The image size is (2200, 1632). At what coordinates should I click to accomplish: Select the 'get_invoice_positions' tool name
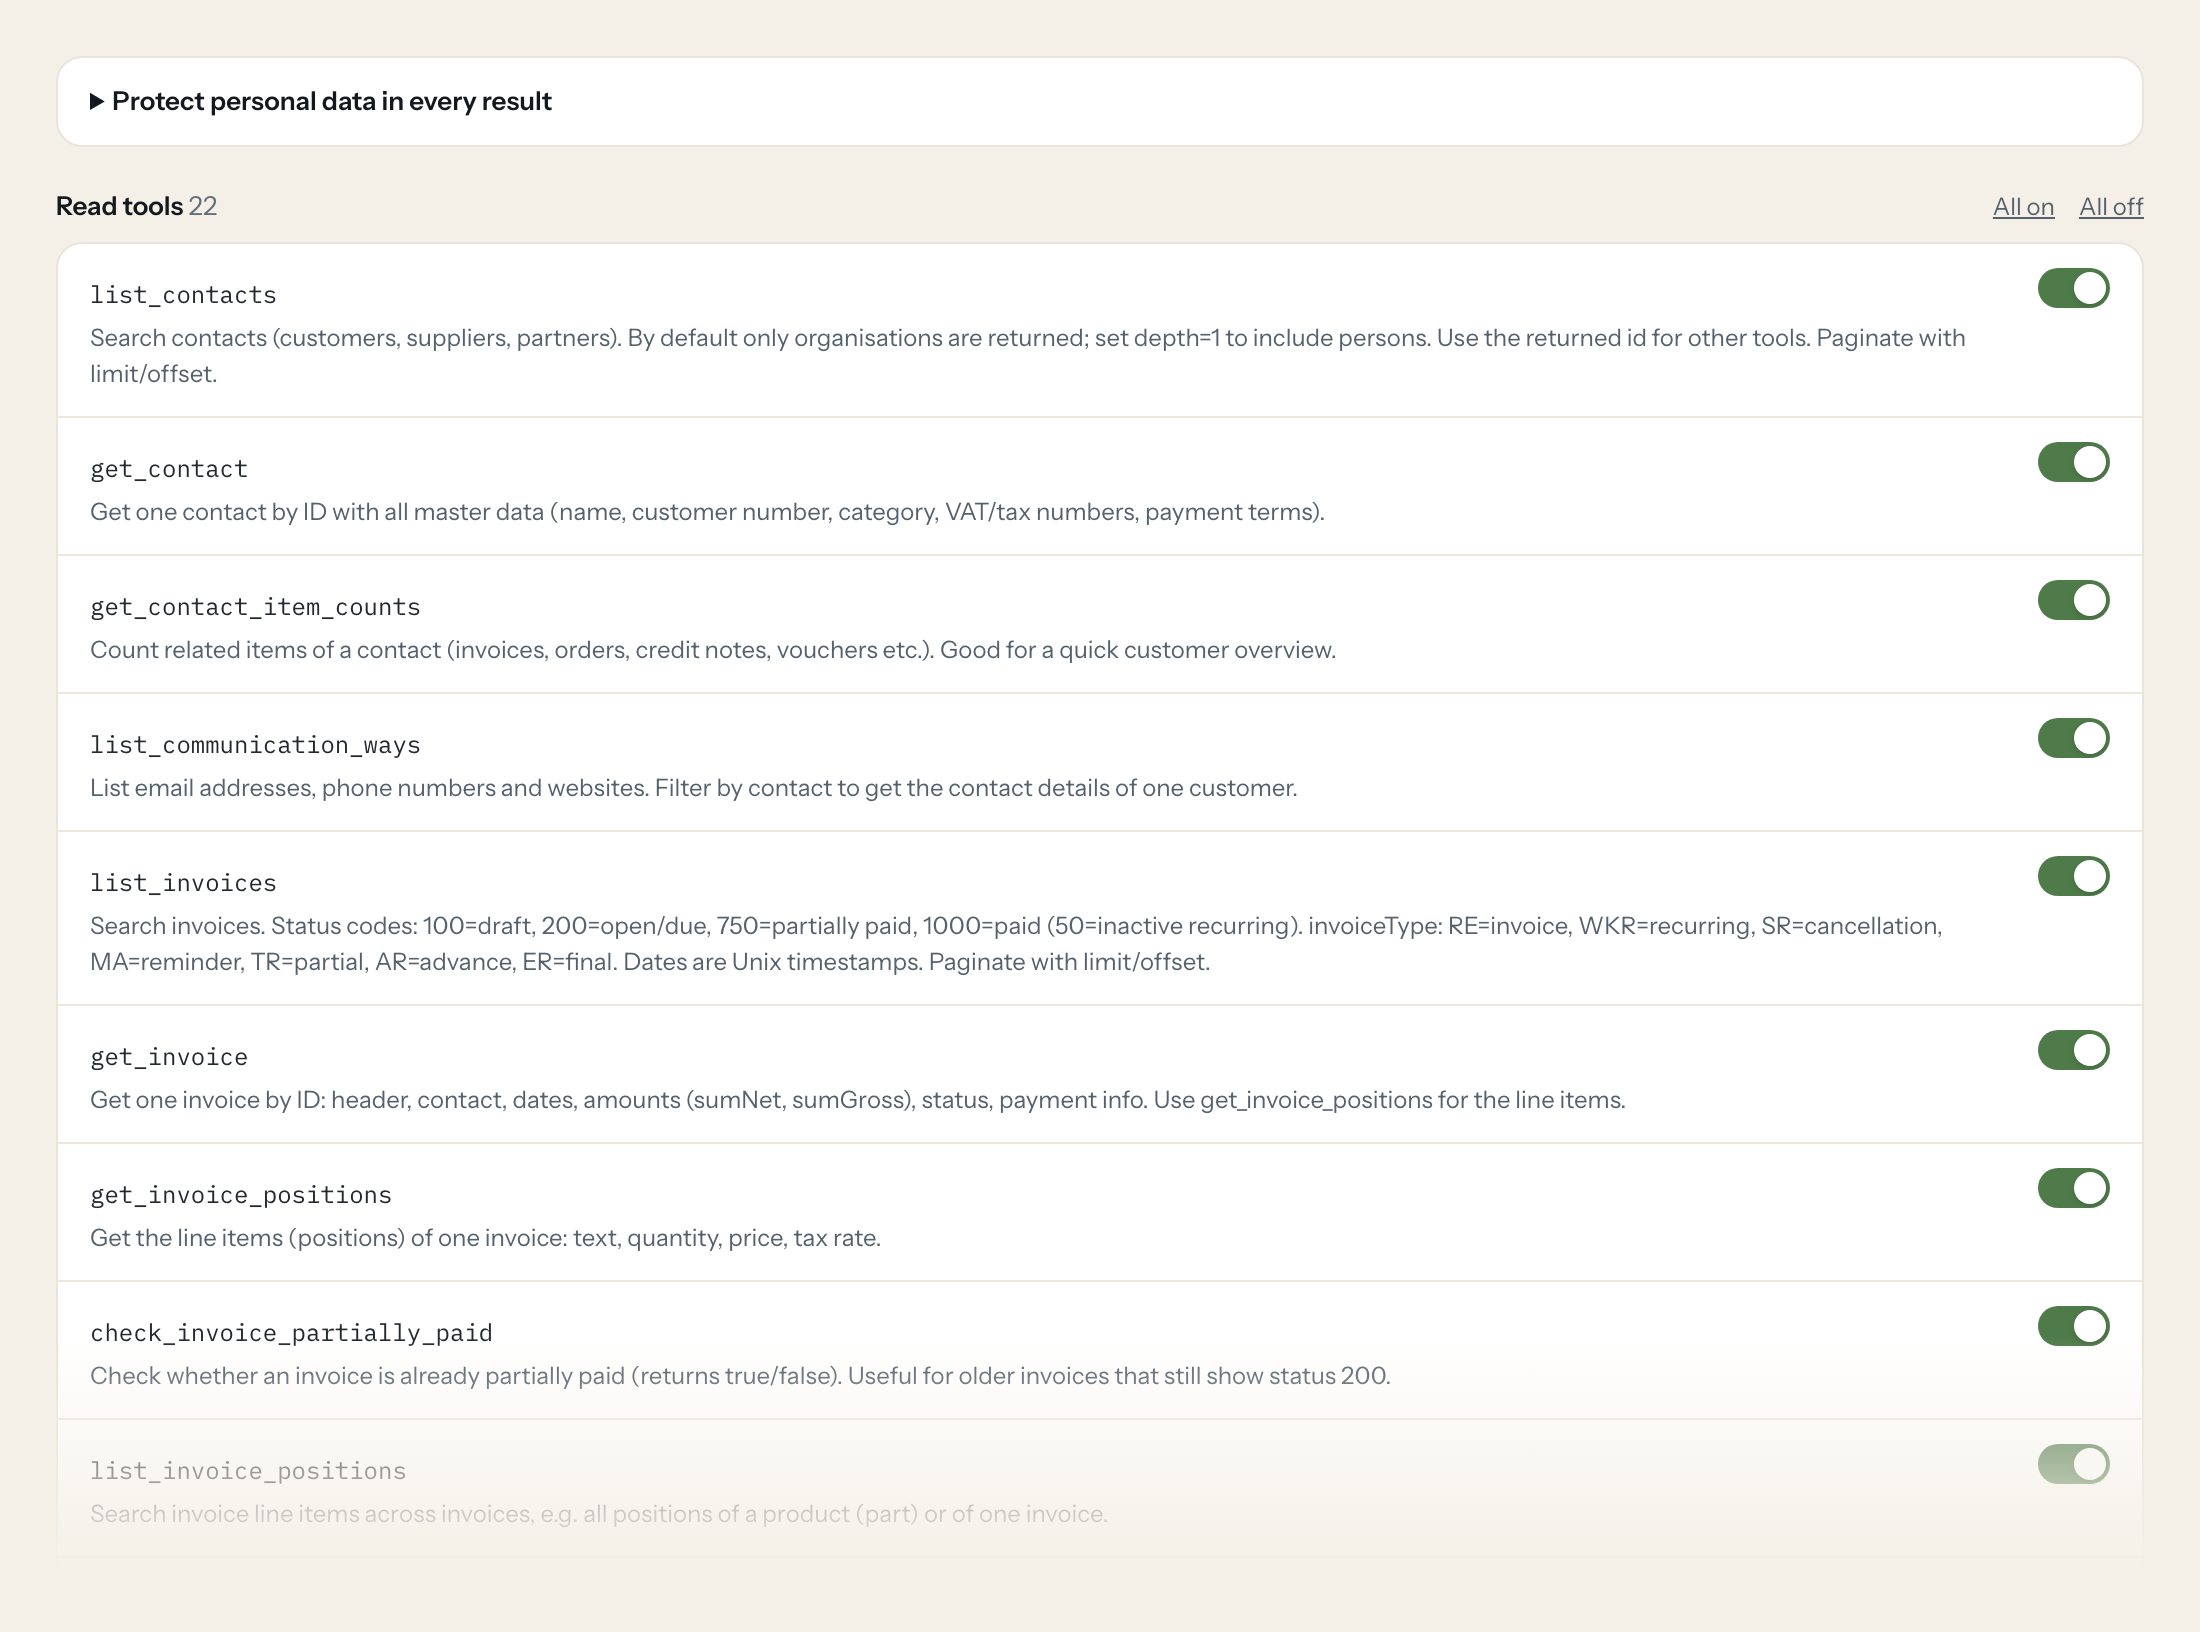click(x=241, y=1195)
